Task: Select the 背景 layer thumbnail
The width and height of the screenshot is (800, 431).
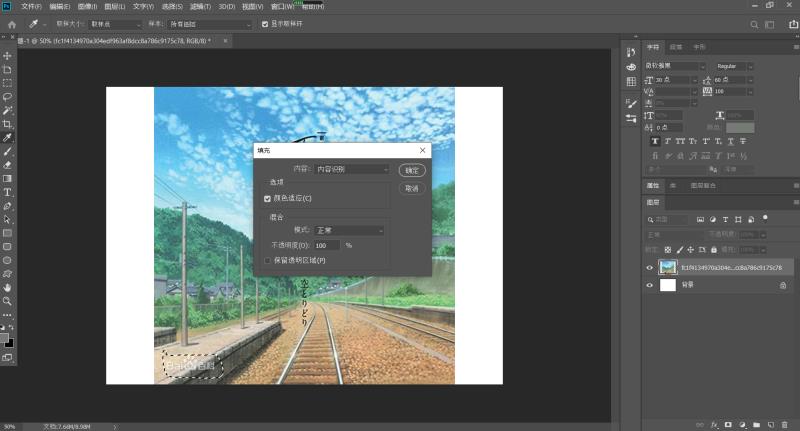Action: [x=668, y=285]
